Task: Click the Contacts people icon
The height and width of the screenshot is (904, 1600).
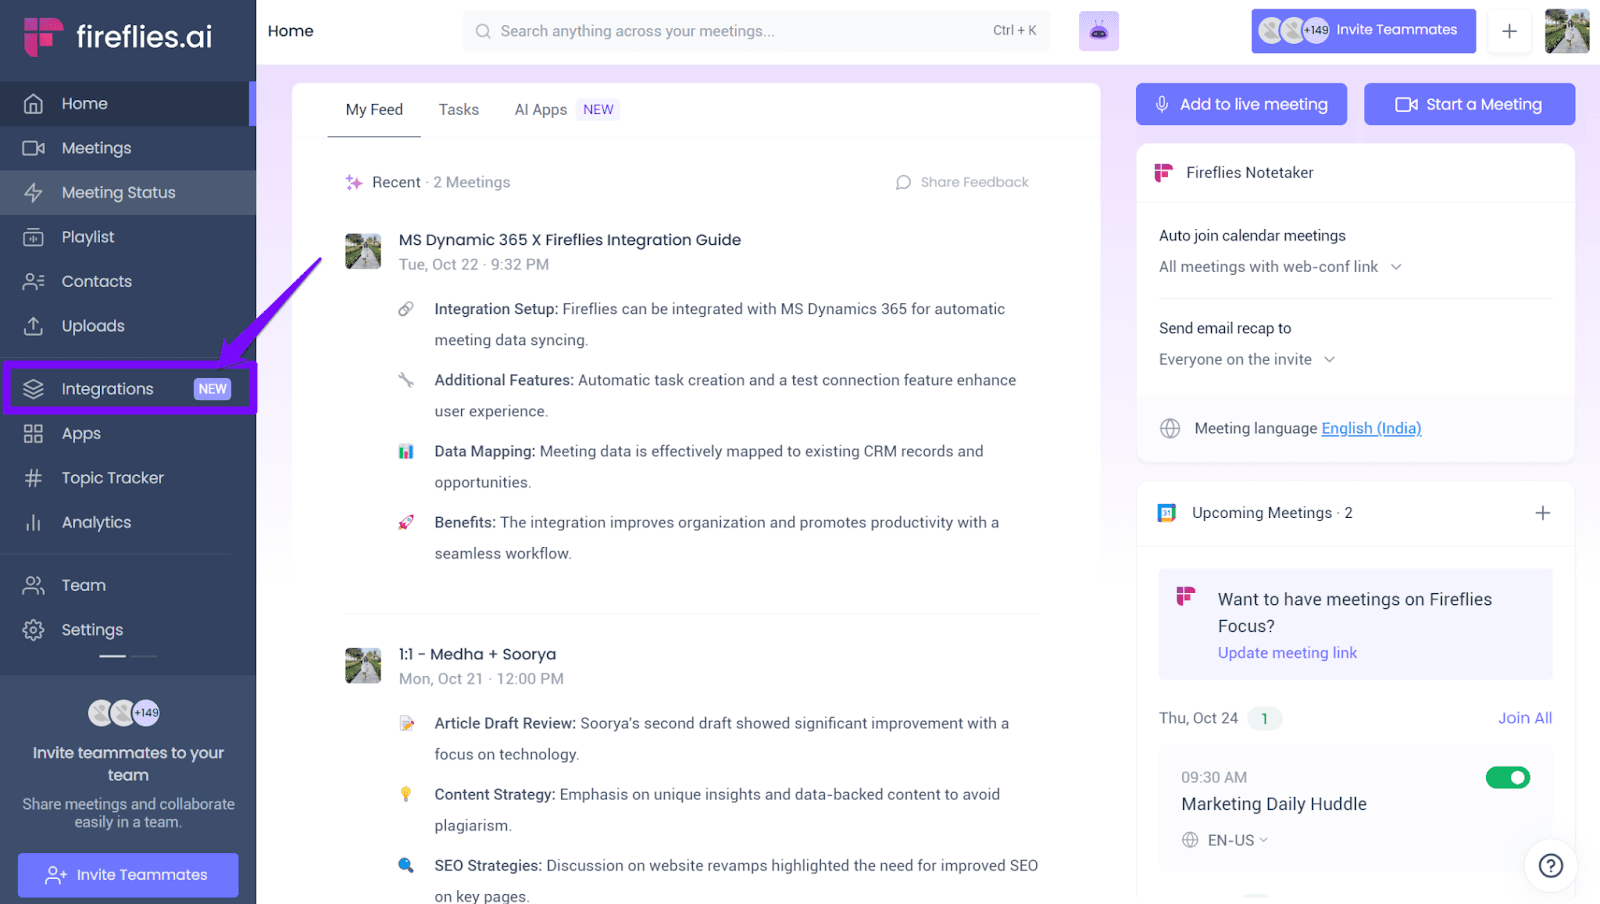Action: 33,282
